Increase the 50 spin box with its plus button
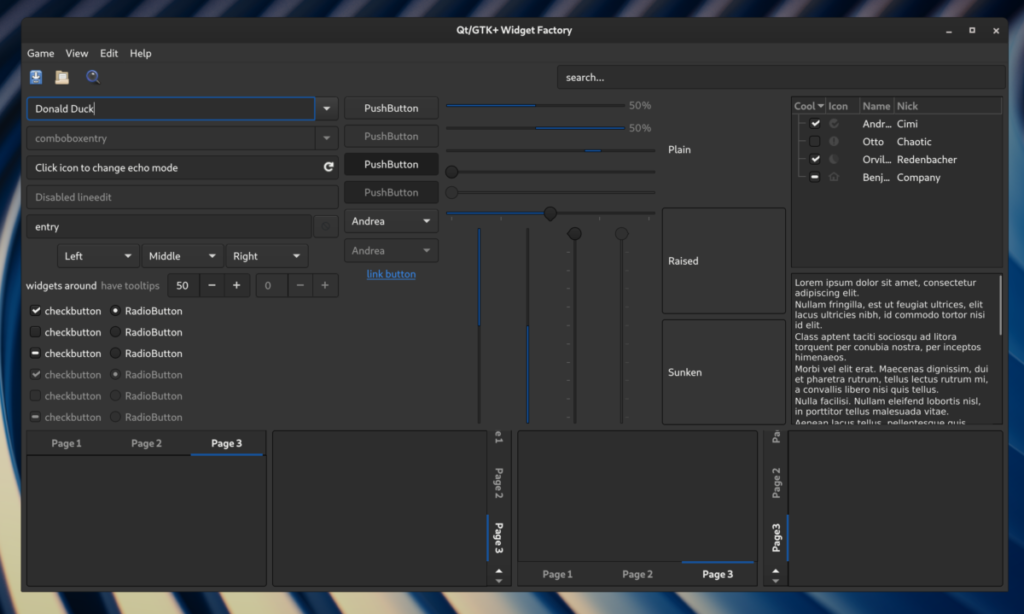Screen dimensions: 1024x614 [236, 285]
